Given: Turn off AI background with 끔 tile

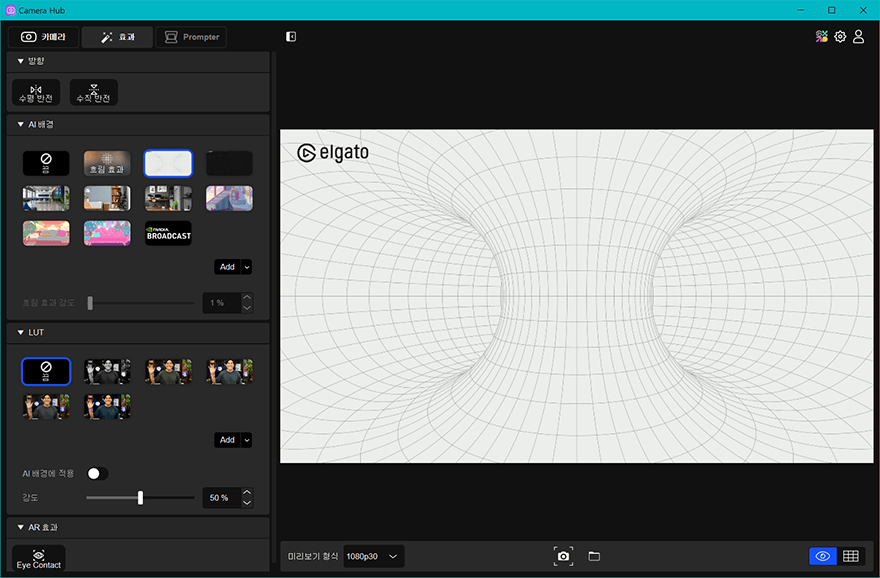Looking at the screenshot, I should (x=46, y=163).
